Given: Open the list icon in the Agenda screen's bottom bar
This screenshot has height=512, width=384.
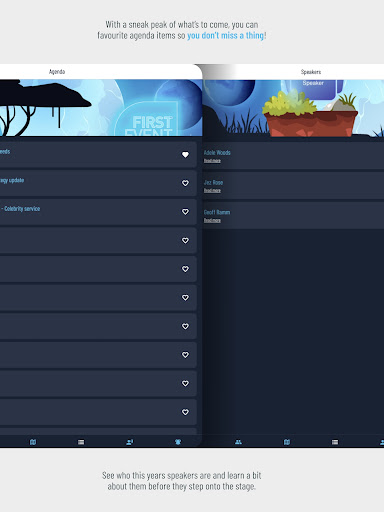Looking at the screenshot, I should click(x=81, y=442).
